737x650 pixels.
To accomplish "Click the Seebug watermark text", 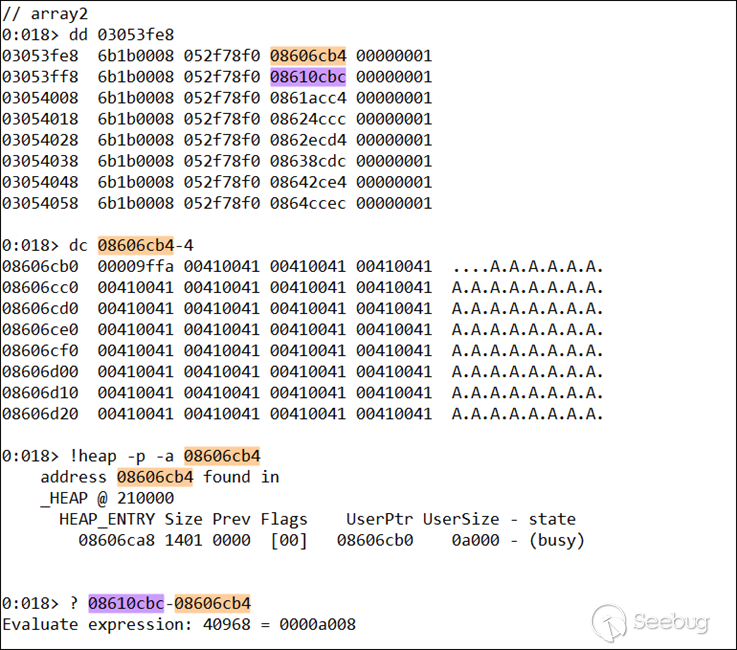I will click(671, 622).
